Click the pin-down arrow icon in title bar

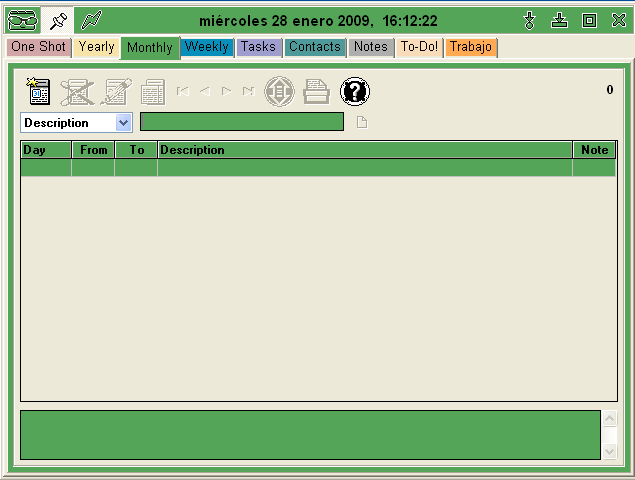(x=529, y=20)
